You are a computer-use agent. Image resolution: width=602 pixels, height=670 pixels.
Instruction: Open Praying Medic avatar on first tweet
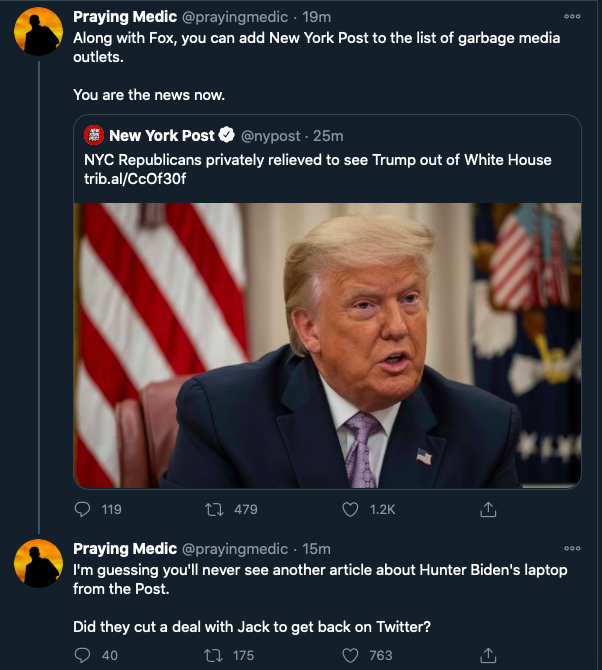click(39, 31)
